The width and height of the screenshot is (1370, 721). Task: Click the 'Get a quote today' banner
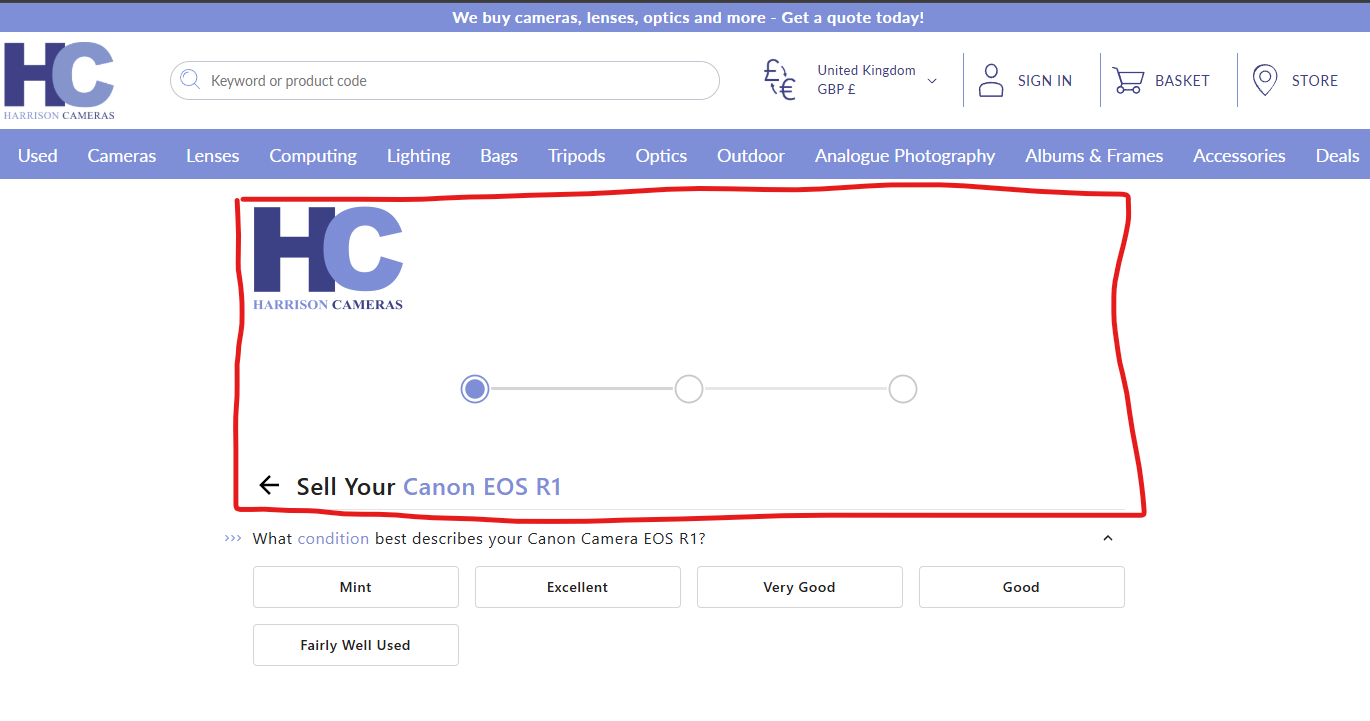(688, 18)
